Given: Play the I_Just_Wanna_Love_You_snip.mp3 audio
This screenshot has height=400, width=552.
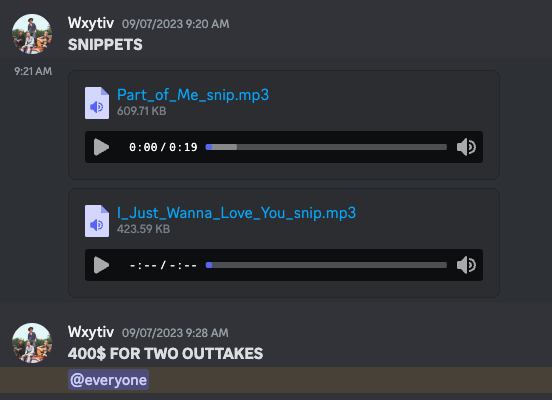Looking at the screenshot, I should click(x=101, y=265).
